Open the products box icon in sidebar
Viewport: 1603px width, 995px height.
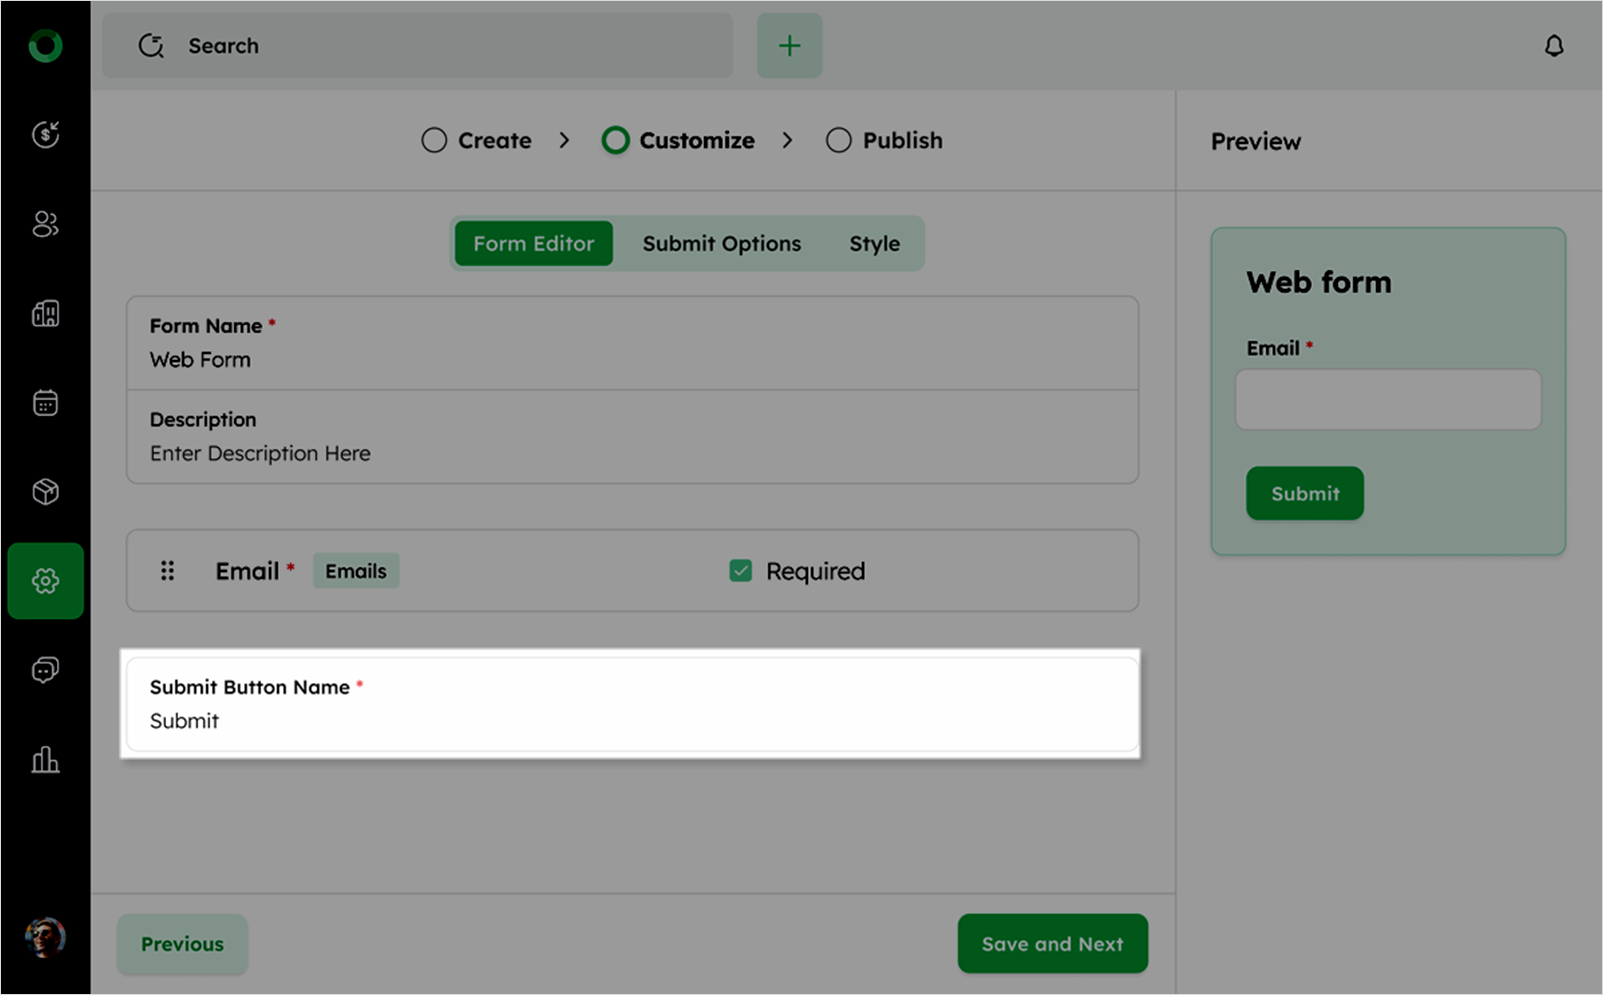[45, 492]
